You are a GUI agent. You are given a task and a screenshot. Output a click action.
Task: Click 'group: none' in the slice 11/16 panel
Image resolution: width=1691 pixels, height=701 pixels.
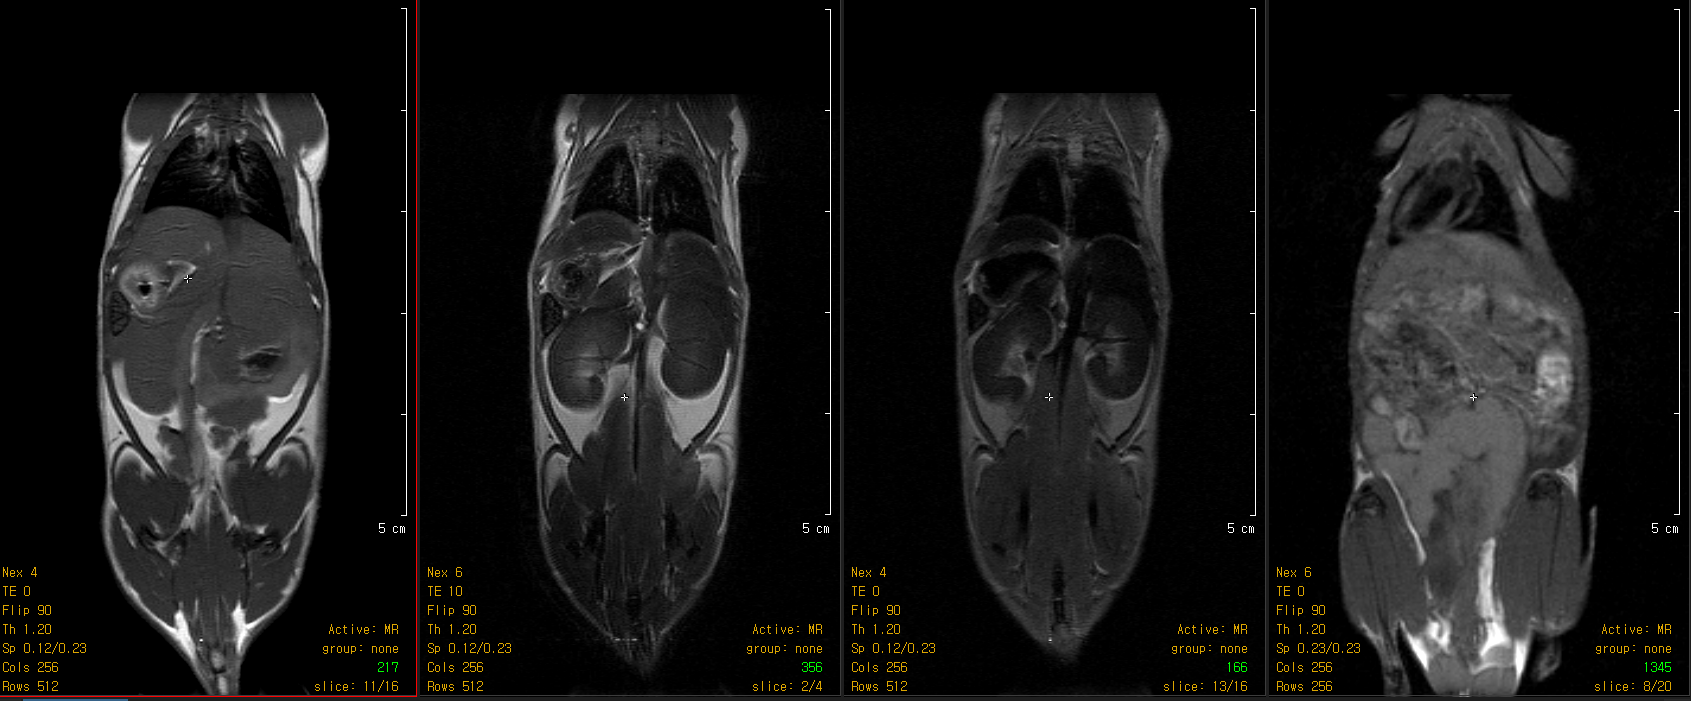360,648
